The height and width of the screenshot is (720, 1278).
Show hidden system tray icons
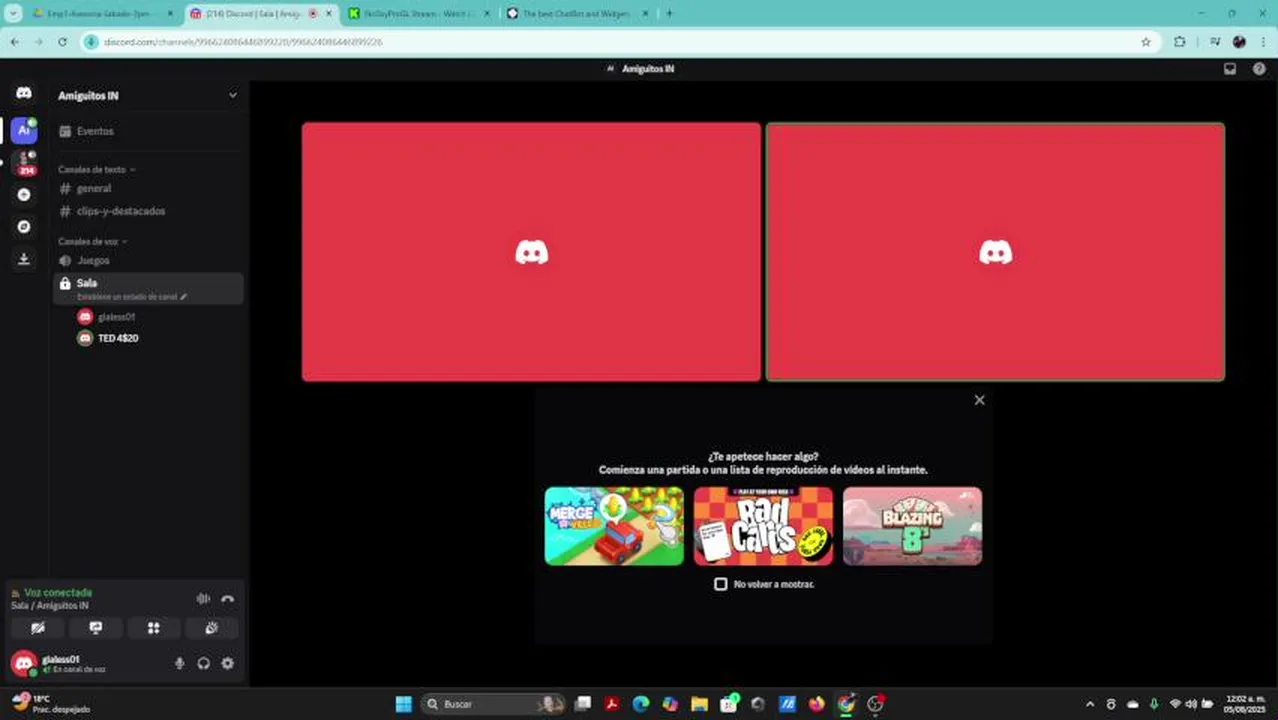click(1090, 704)
